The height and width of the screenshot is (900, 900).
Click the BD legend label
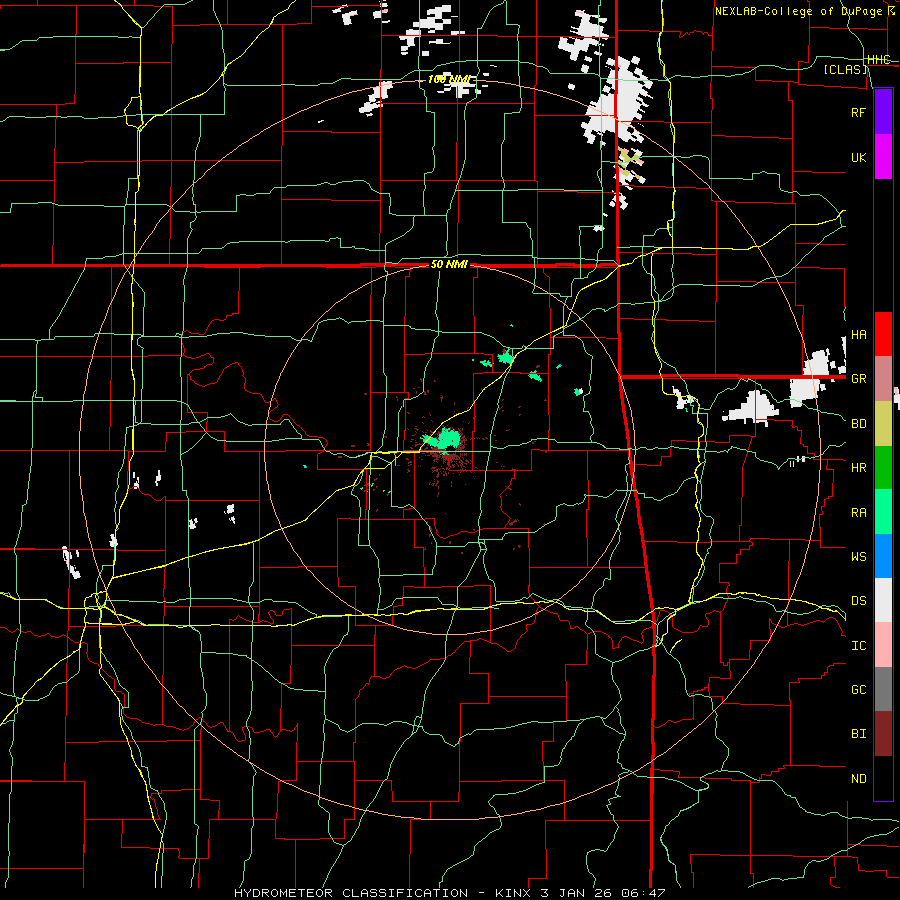858,424
